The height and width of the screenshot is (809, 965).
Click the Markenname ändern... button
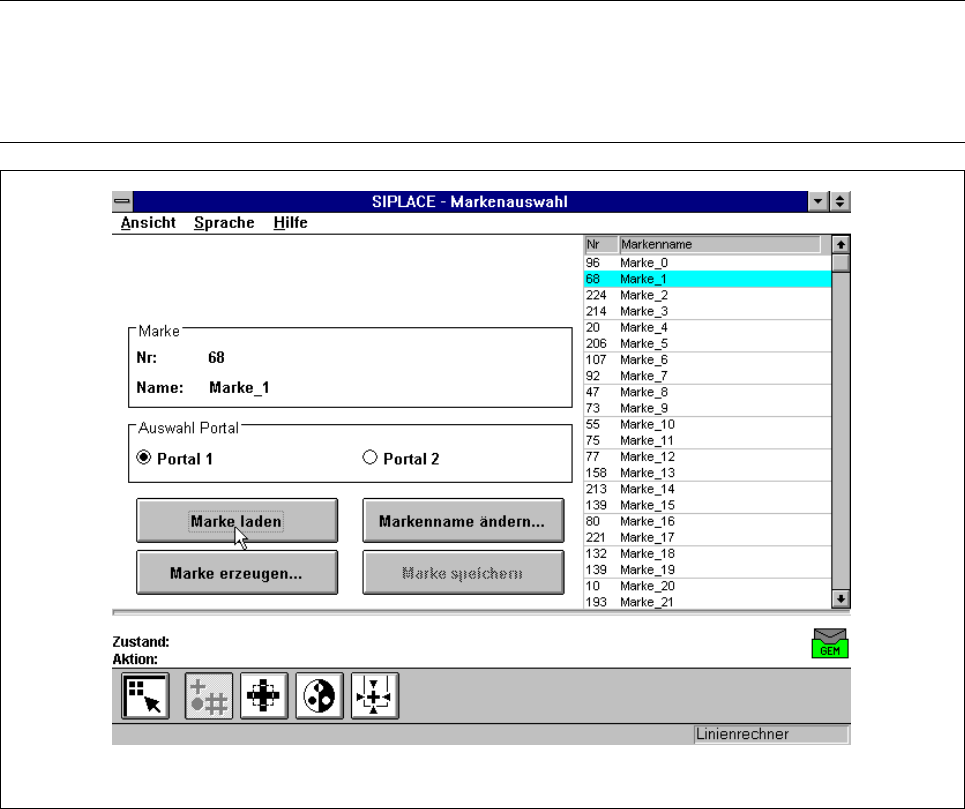tap(463, 520)
